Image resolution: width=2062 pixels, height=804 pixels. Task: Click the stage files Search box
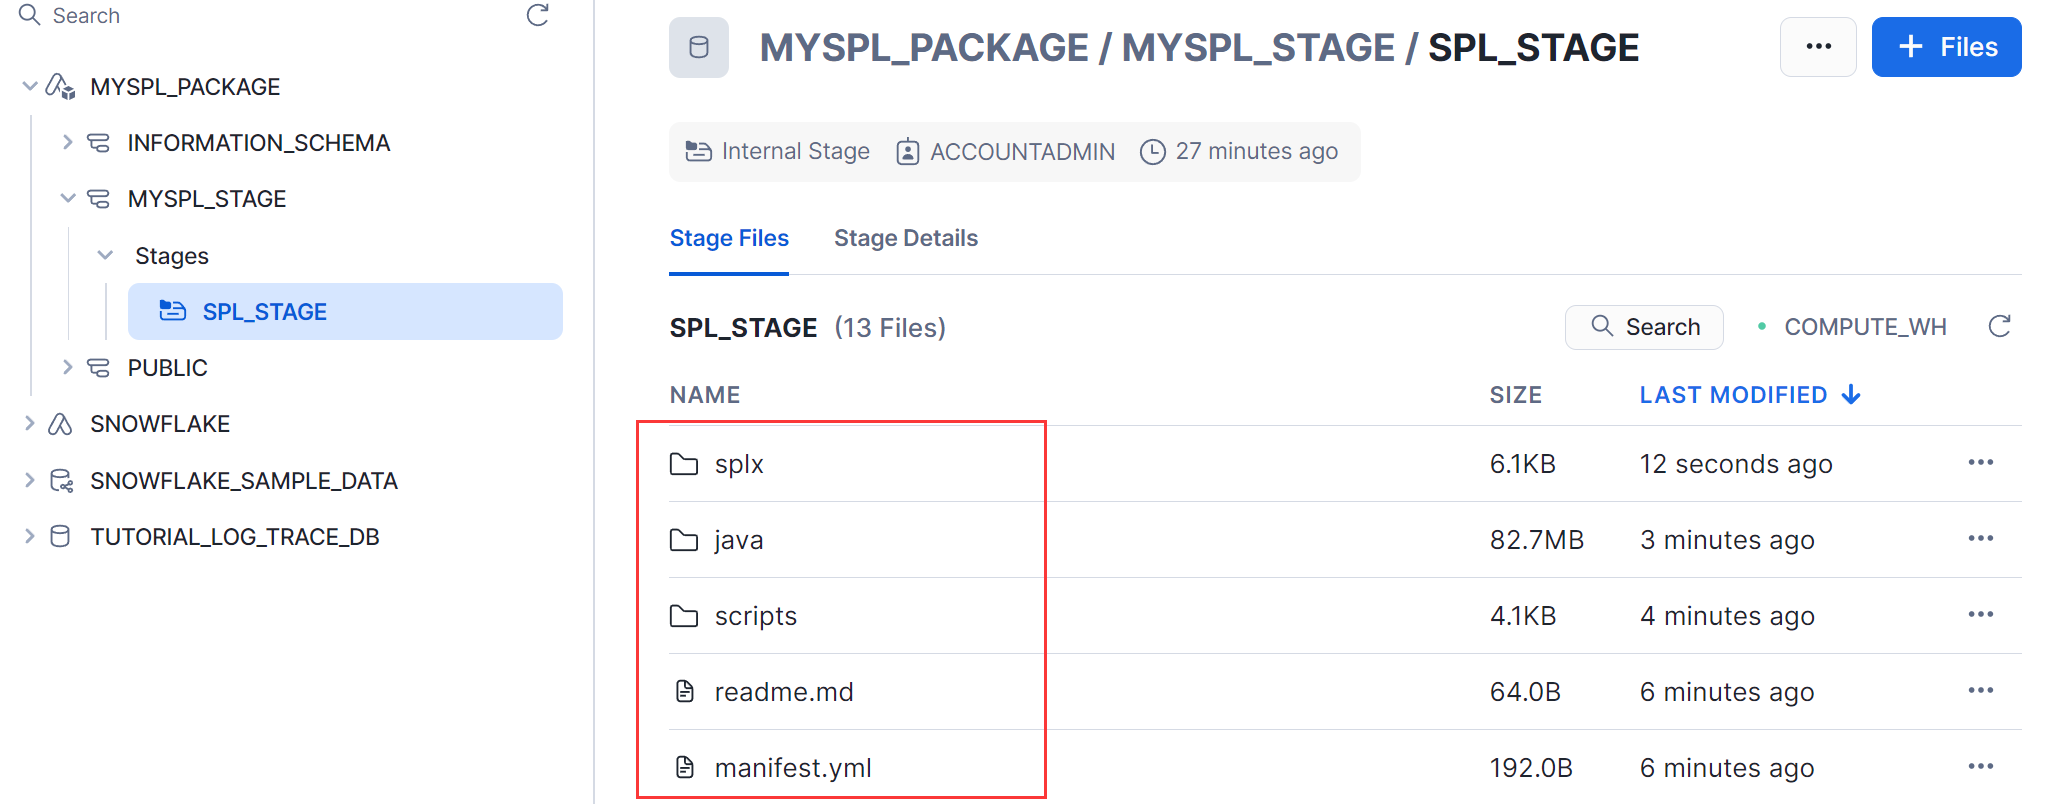point(1644,327)
